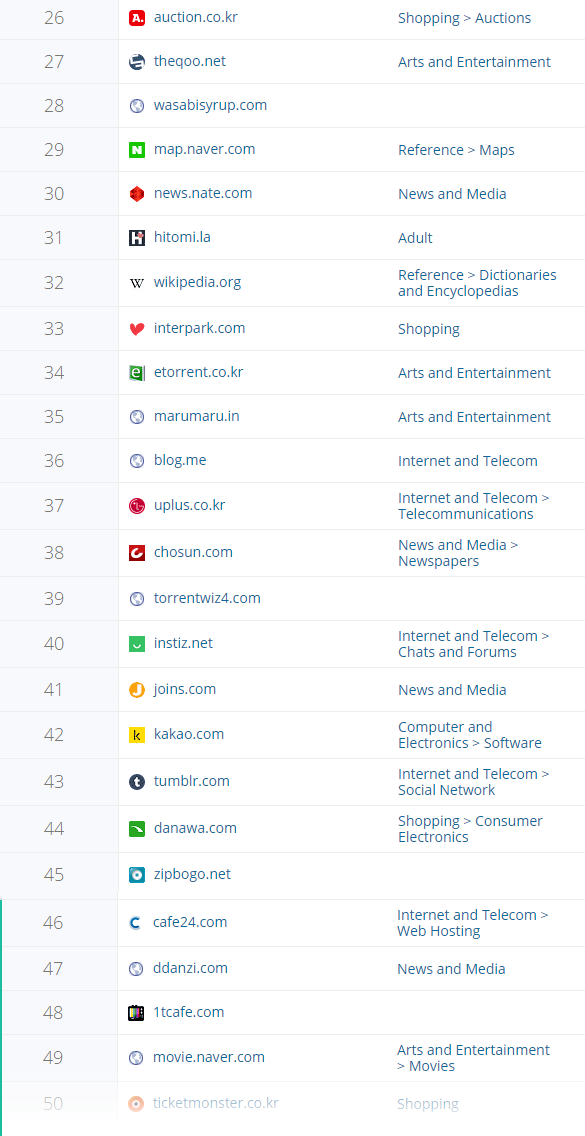This screenshot has height=1136, width=585.
Task: Click the auction.co.kr red favicon
Action: point(137,18)
